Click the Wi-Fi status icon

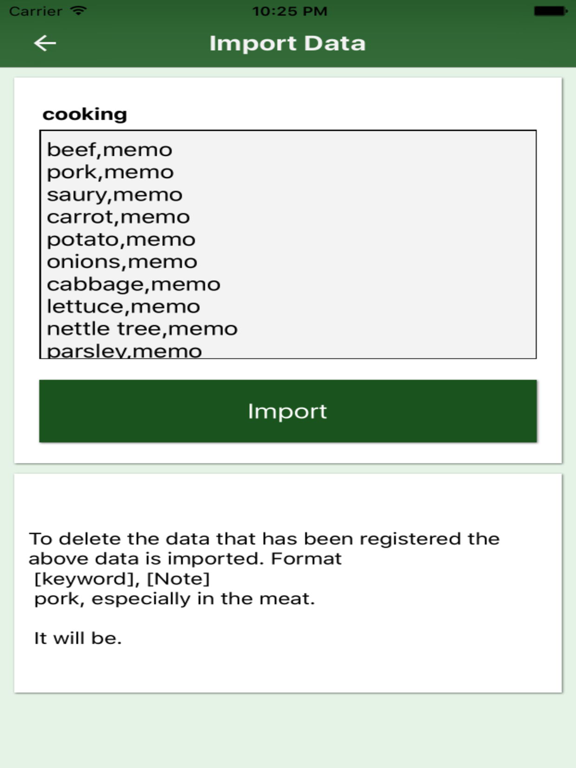pos(78,11)
